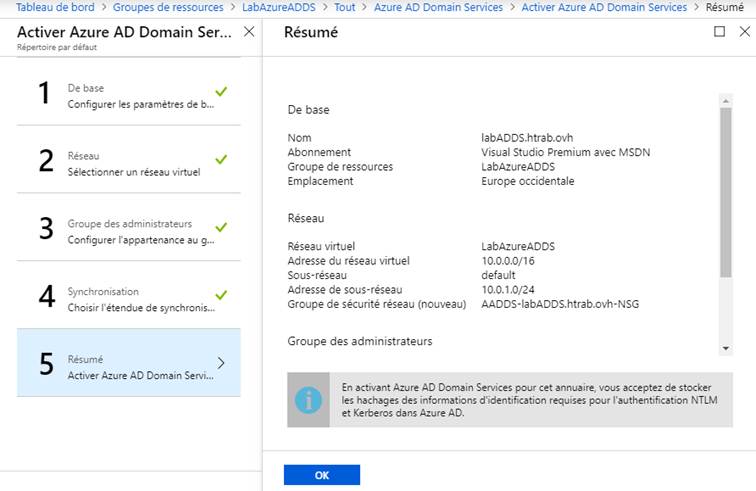Expand the Résumé step chevron arrow
Image resolution: width=756 pixels, height=491 pixels.
point(221,363)
